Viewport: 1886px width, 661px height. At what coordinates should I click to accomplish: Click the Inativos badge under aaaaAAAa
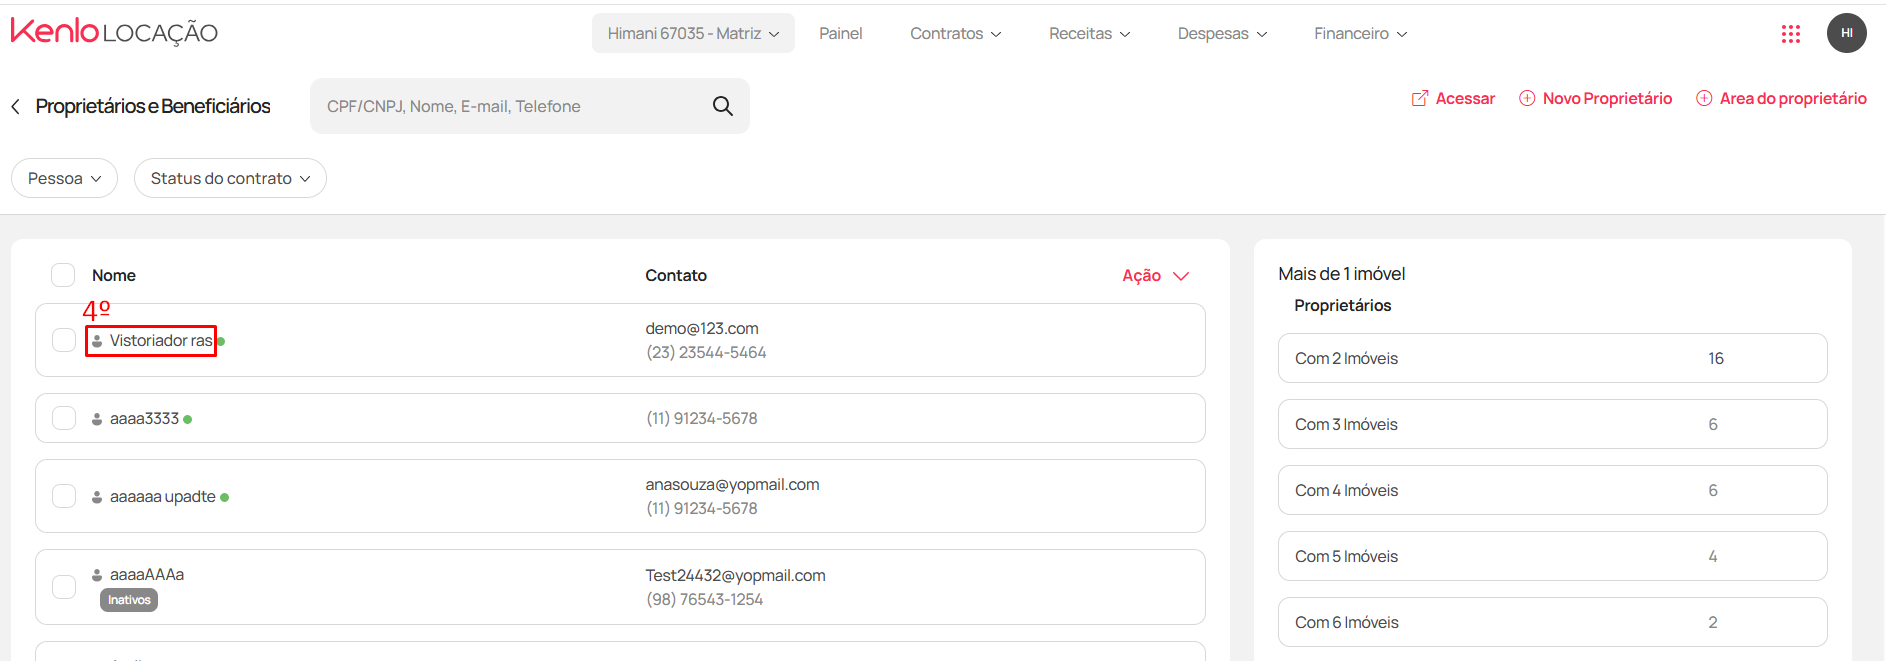coord(129,600)
